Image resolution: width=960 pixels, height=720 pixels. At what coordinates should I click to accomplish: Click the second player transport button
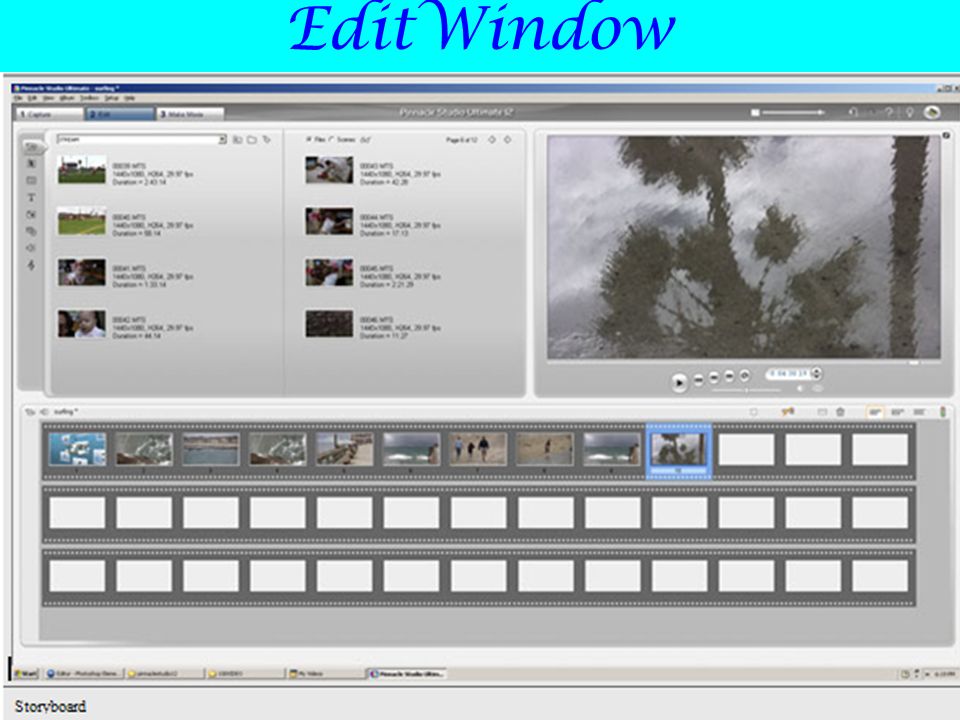click(x=698, y=380)
